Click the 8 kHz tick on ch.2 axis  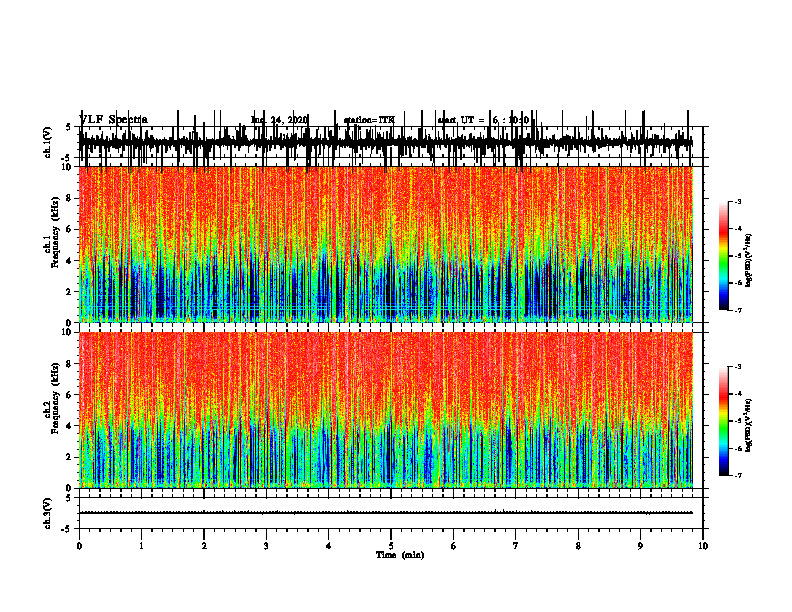tap(70, 364)
